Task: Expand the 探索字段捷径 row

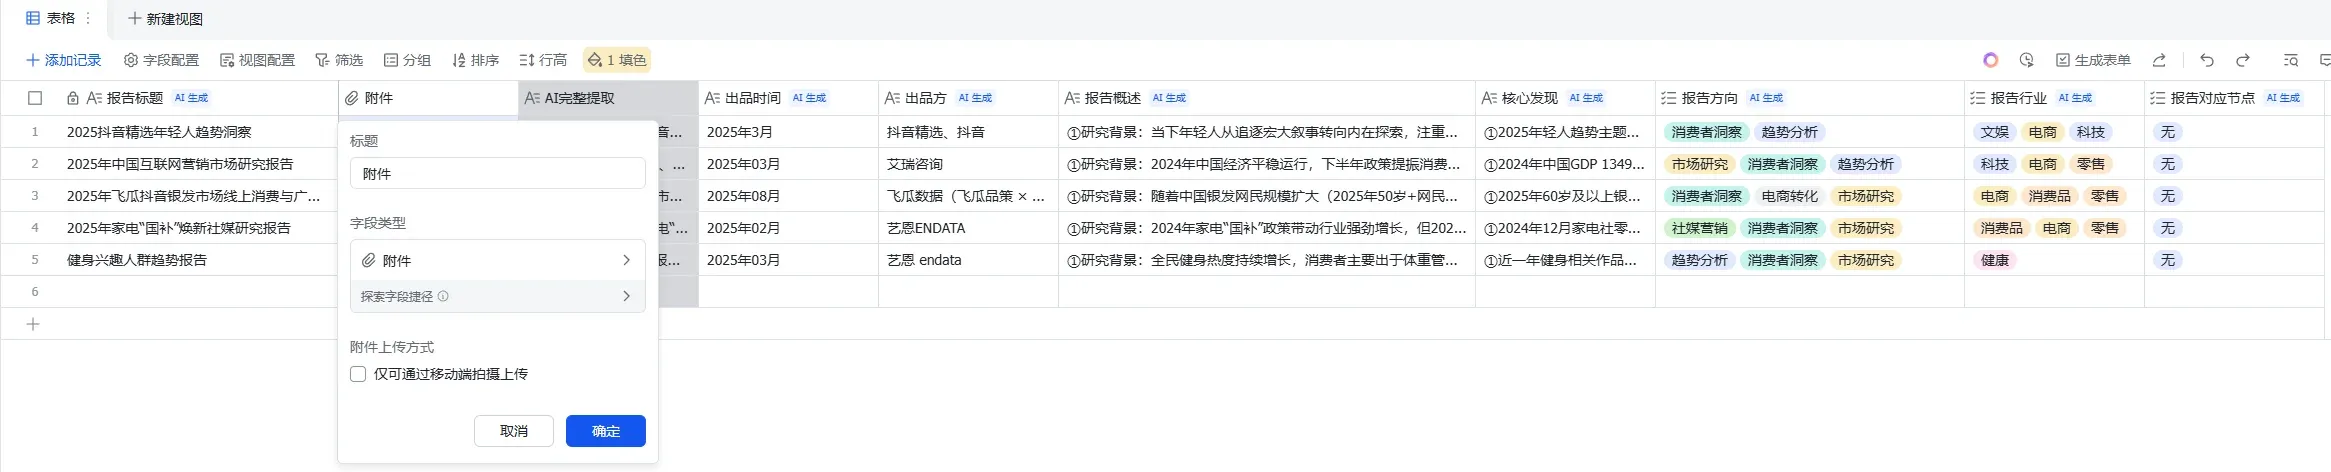Action: 498,296
